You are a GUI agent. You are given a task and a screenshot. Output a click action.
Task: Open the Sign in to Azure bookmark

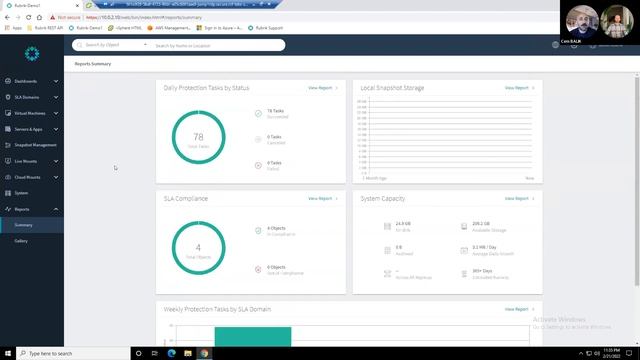(219, 28)
